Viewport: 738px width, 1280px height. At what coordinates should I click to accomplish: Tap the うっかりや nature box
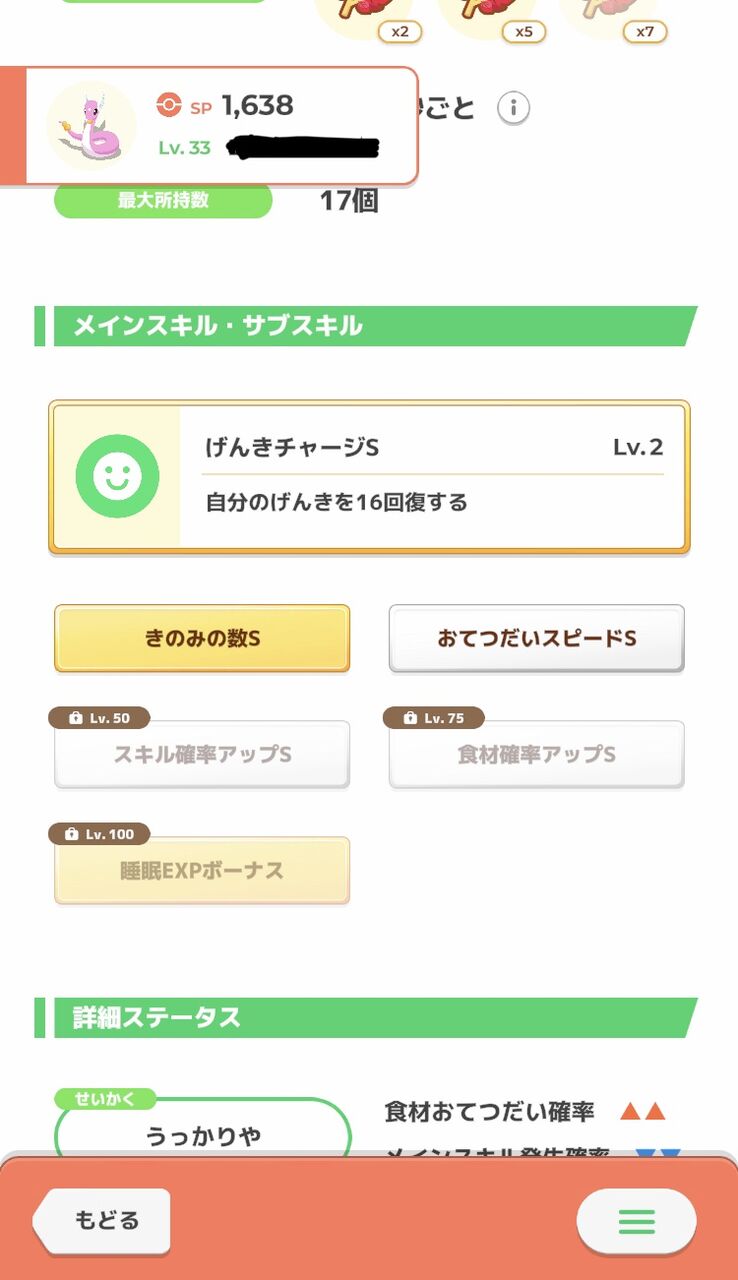click(x=203, y=1135)
